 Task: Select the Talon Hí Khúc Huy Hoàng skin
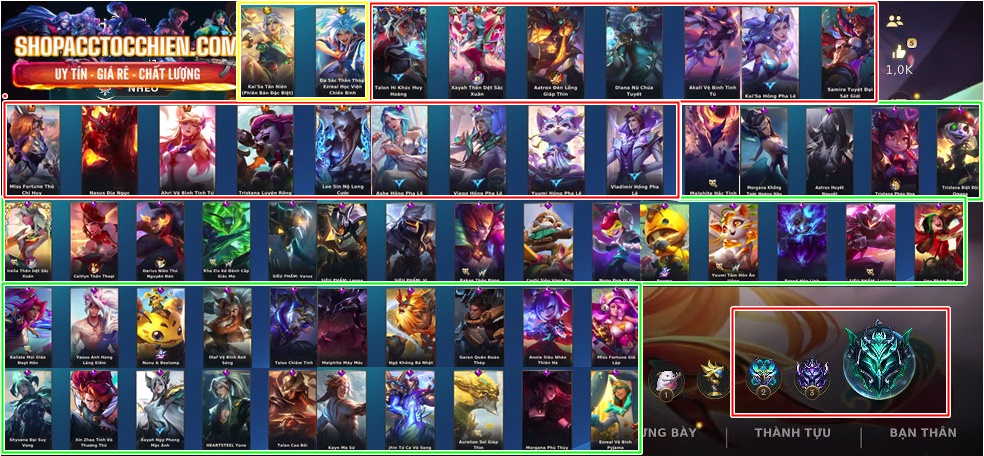[x=399, y=51]
